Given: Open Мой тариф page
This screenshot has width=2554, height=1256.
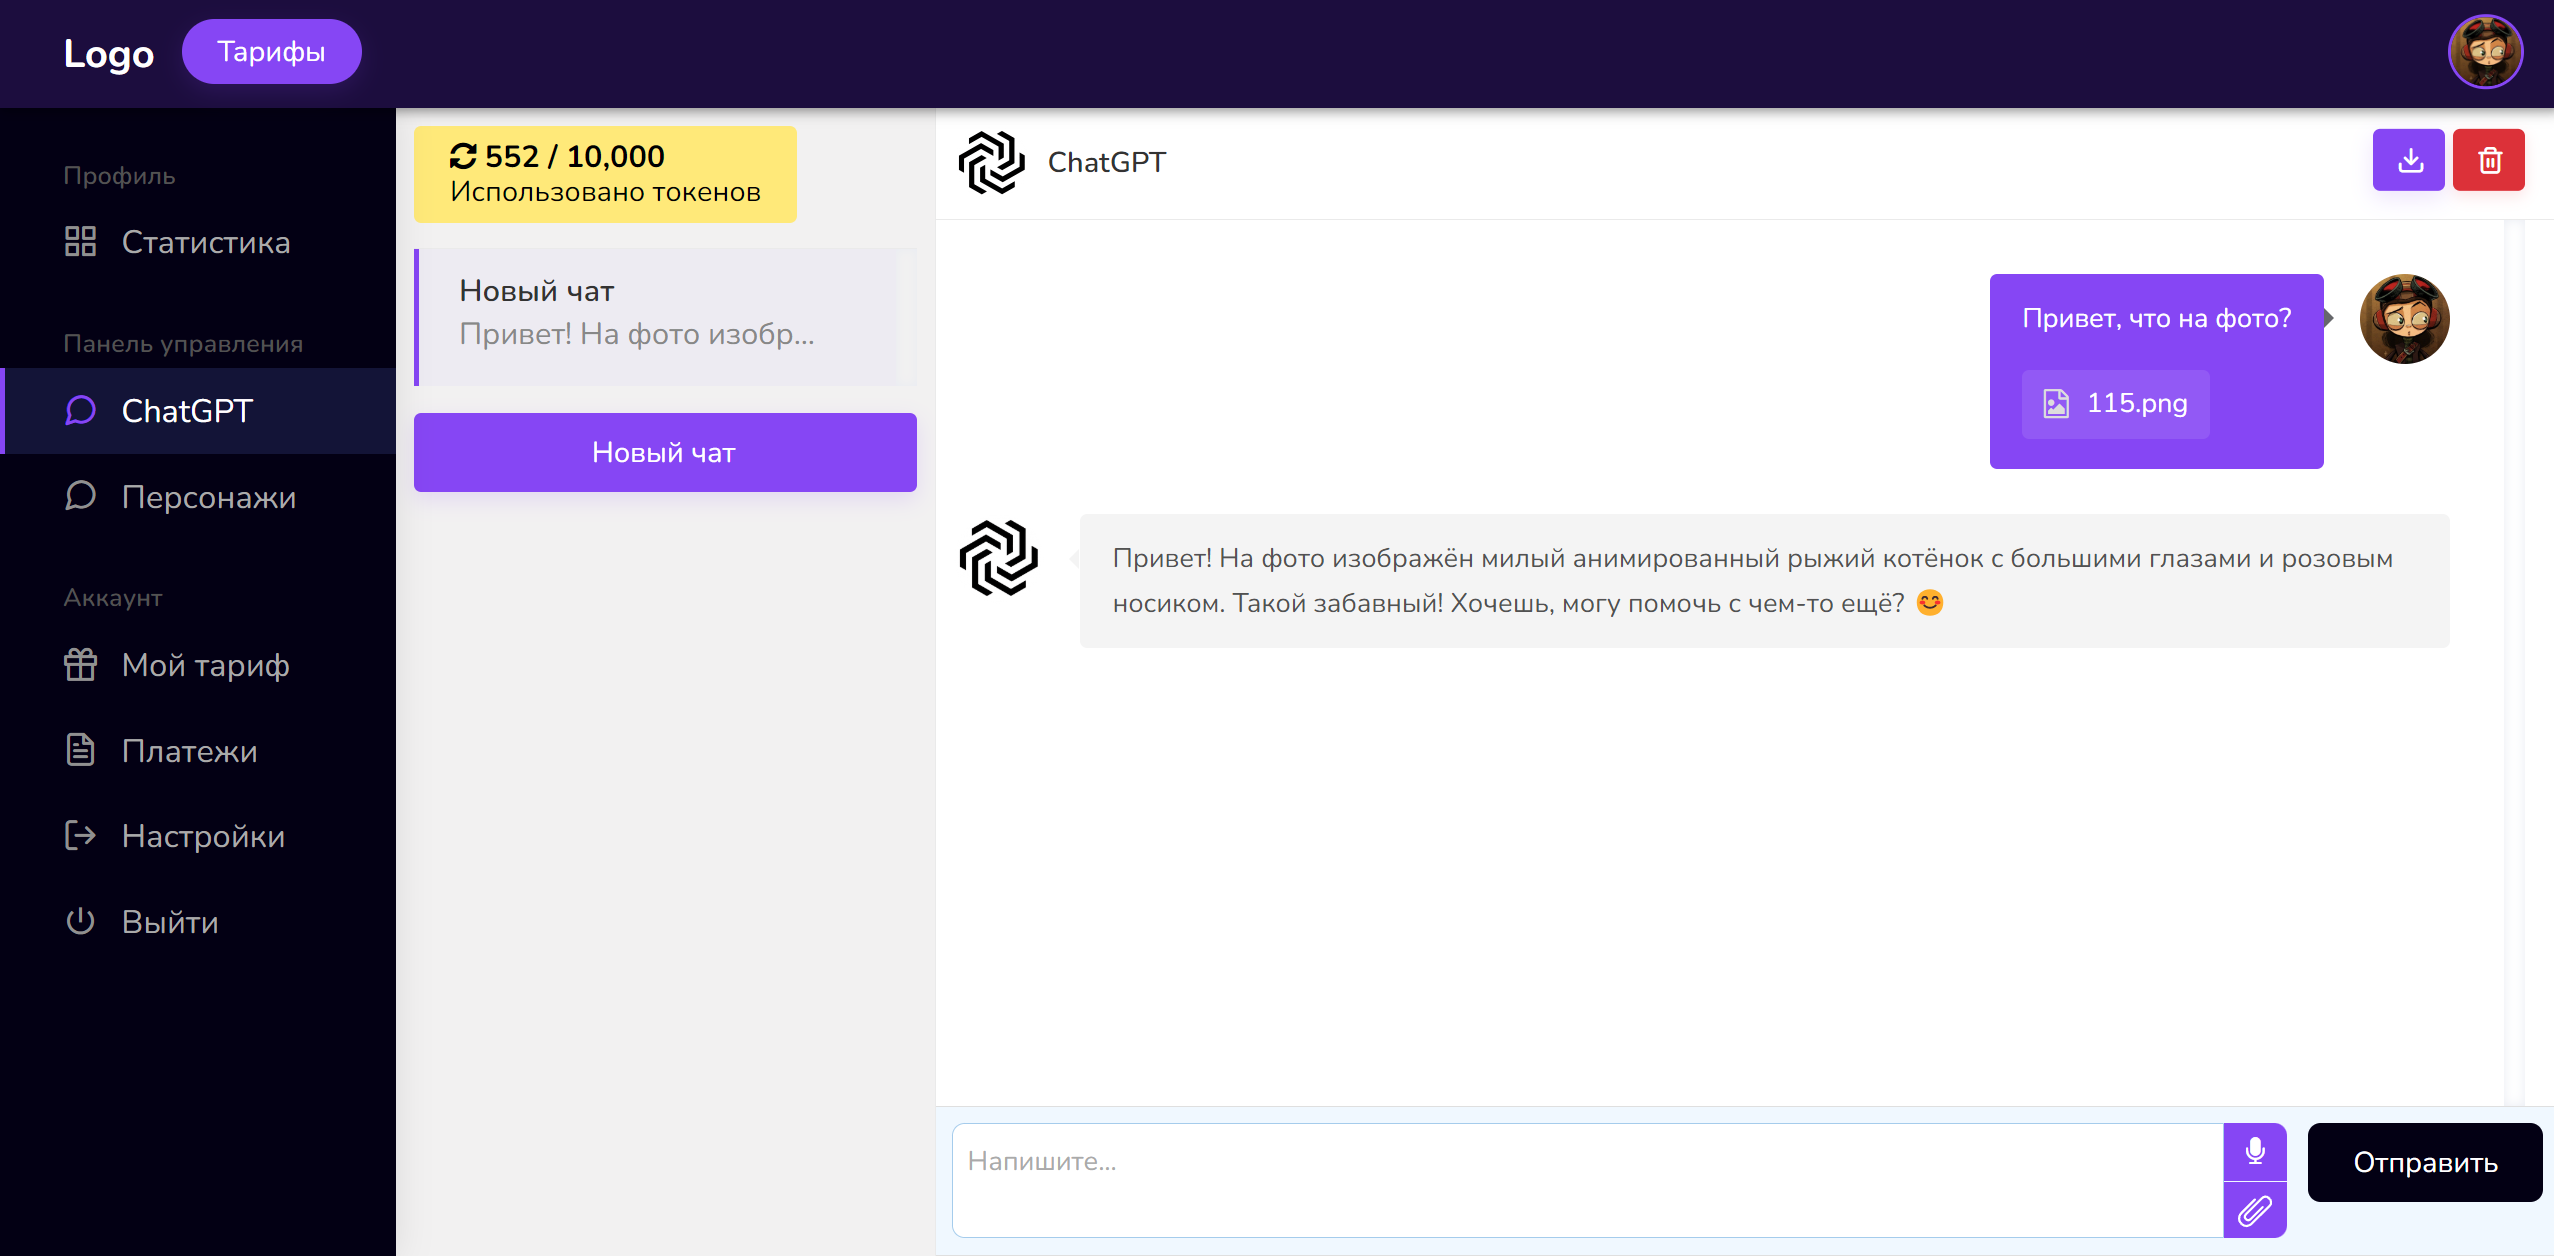Looking at the screenshot, I should 205,665.
